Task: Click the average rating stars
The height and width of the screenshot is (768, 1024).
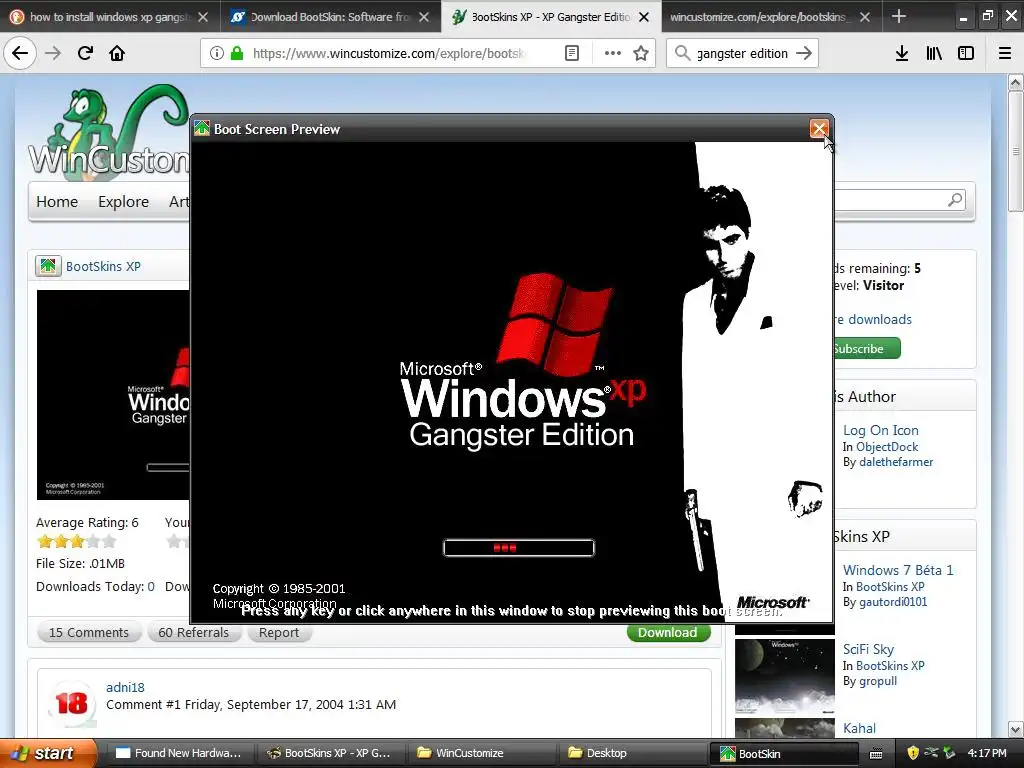Action: 76,541
